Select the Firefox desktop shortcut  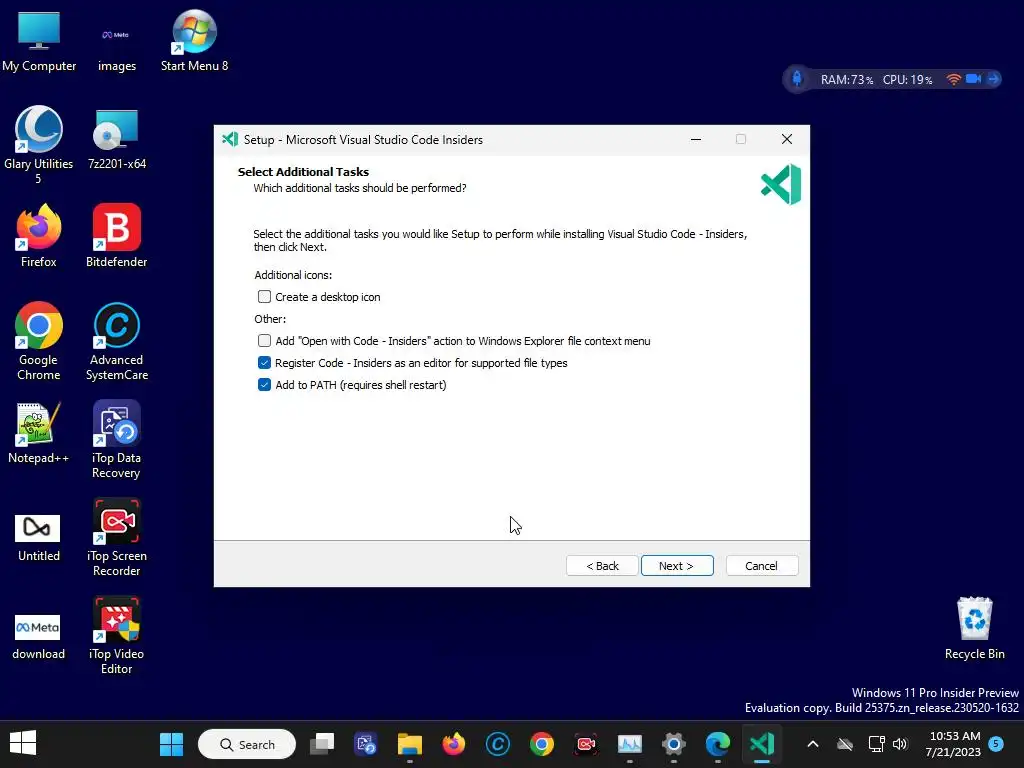pyautogui.click(x=39, y=236)
